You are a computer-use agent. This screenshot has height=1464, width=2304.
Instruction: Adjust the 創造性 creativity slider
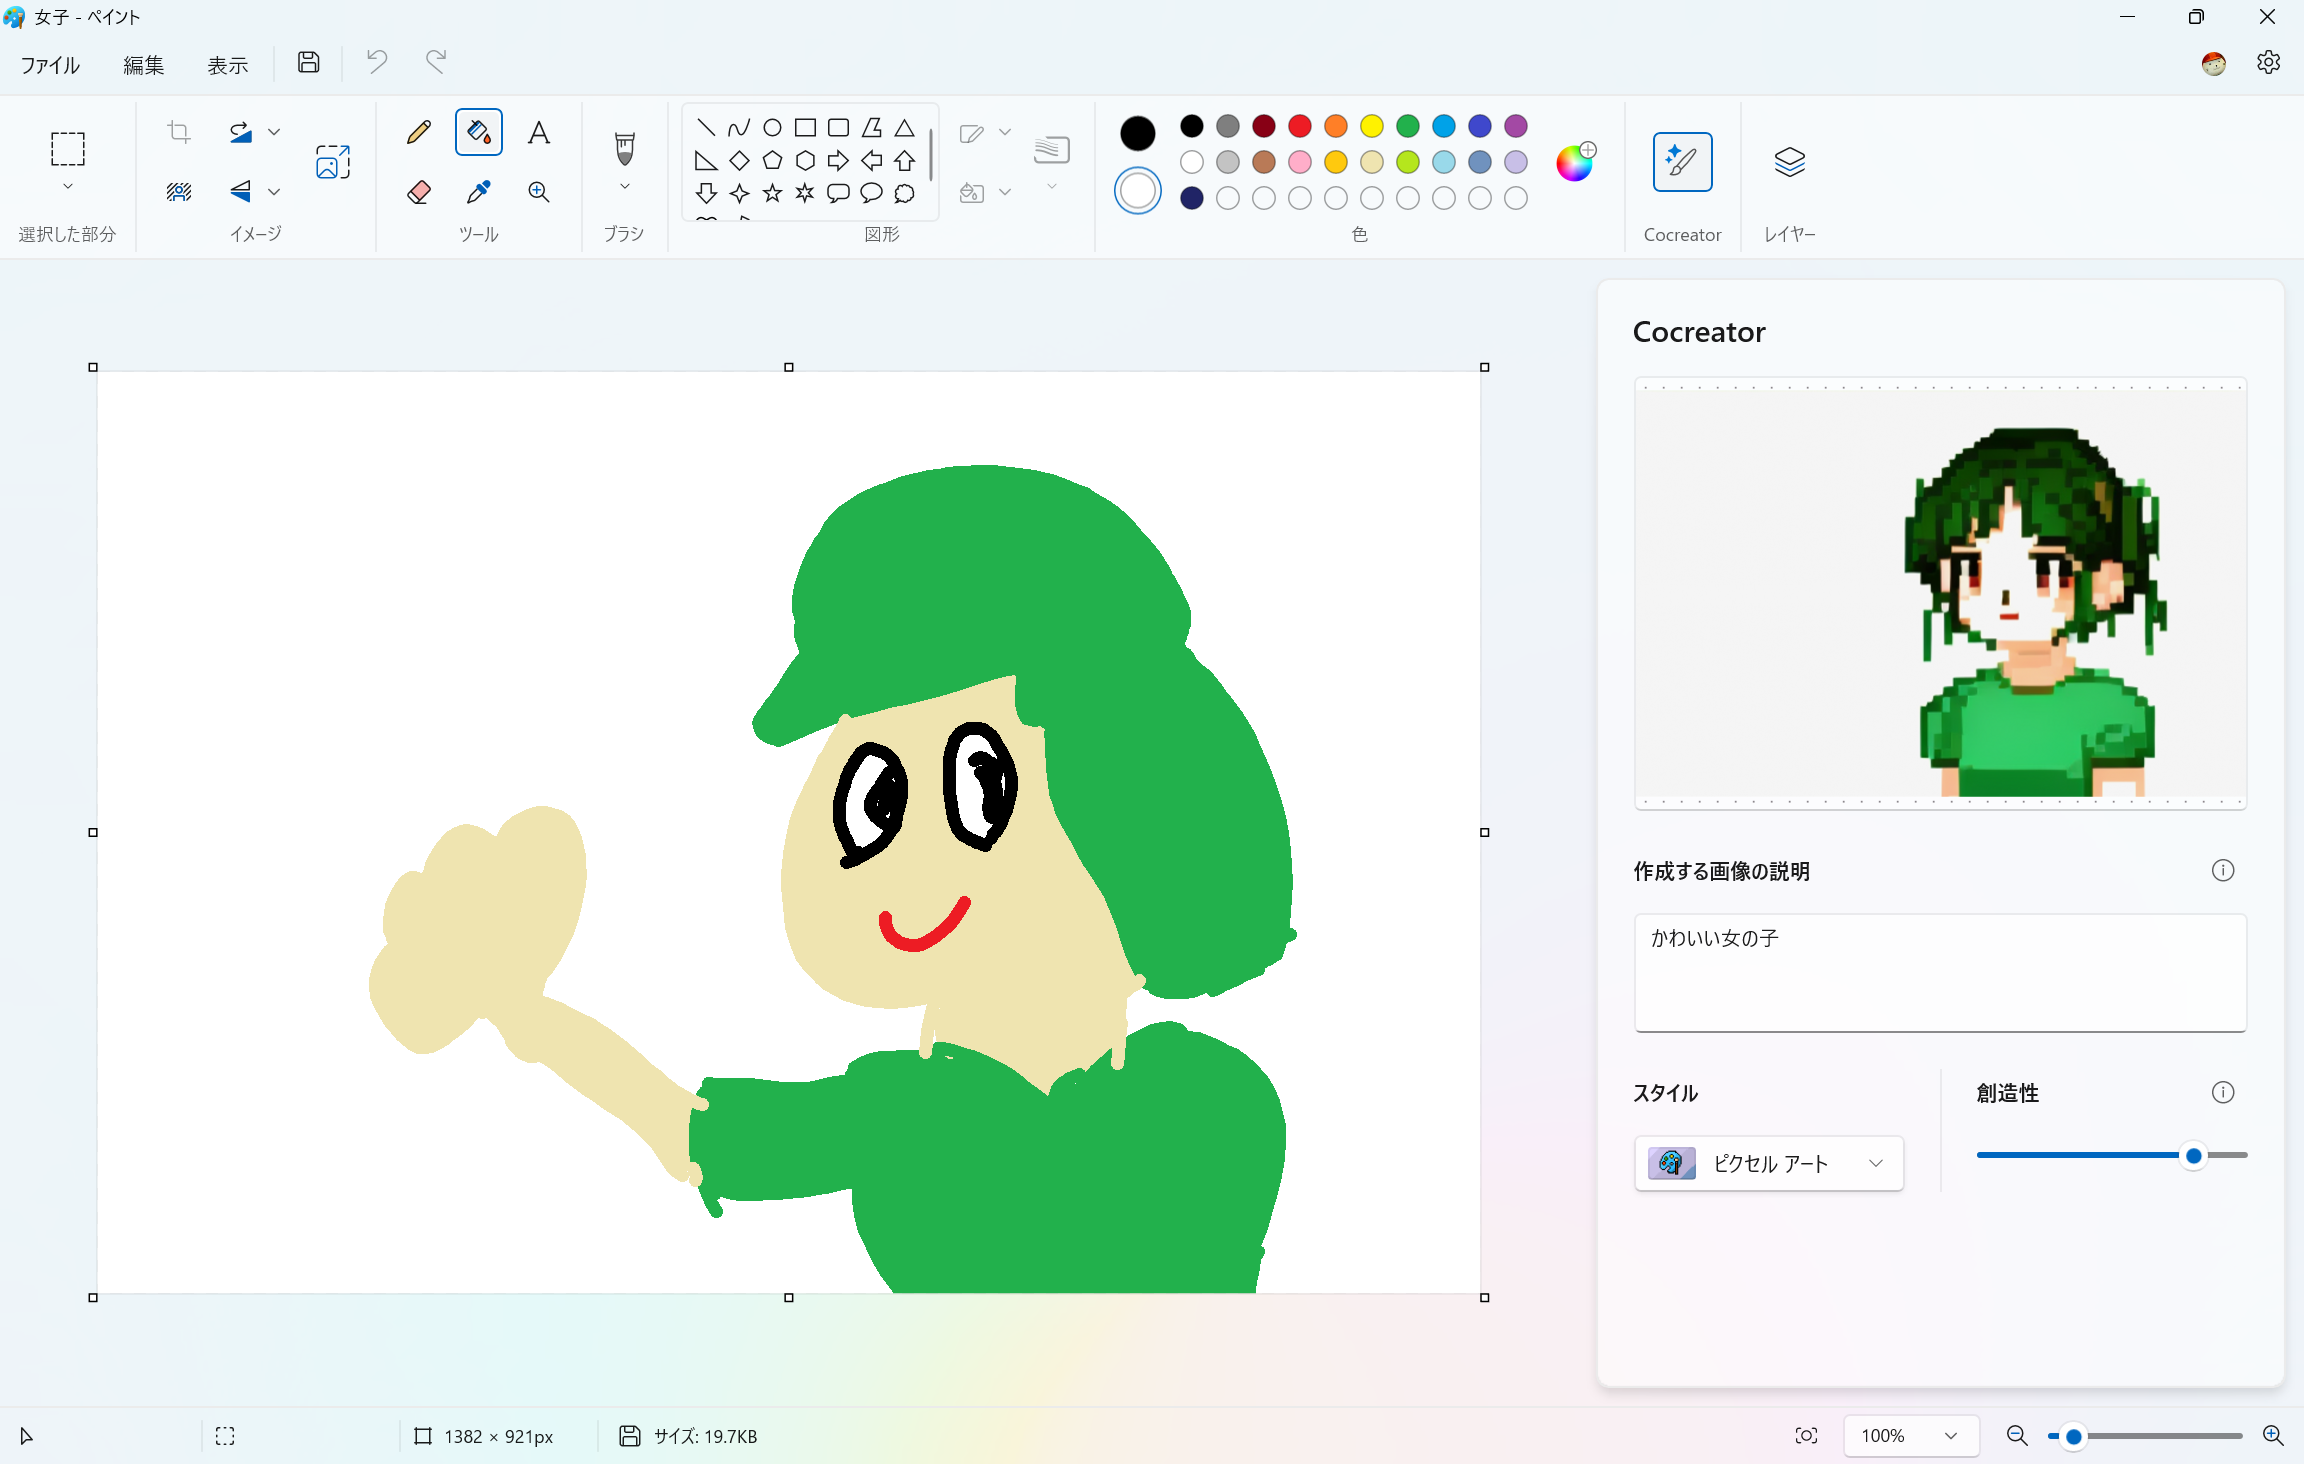[2192, 1155]
